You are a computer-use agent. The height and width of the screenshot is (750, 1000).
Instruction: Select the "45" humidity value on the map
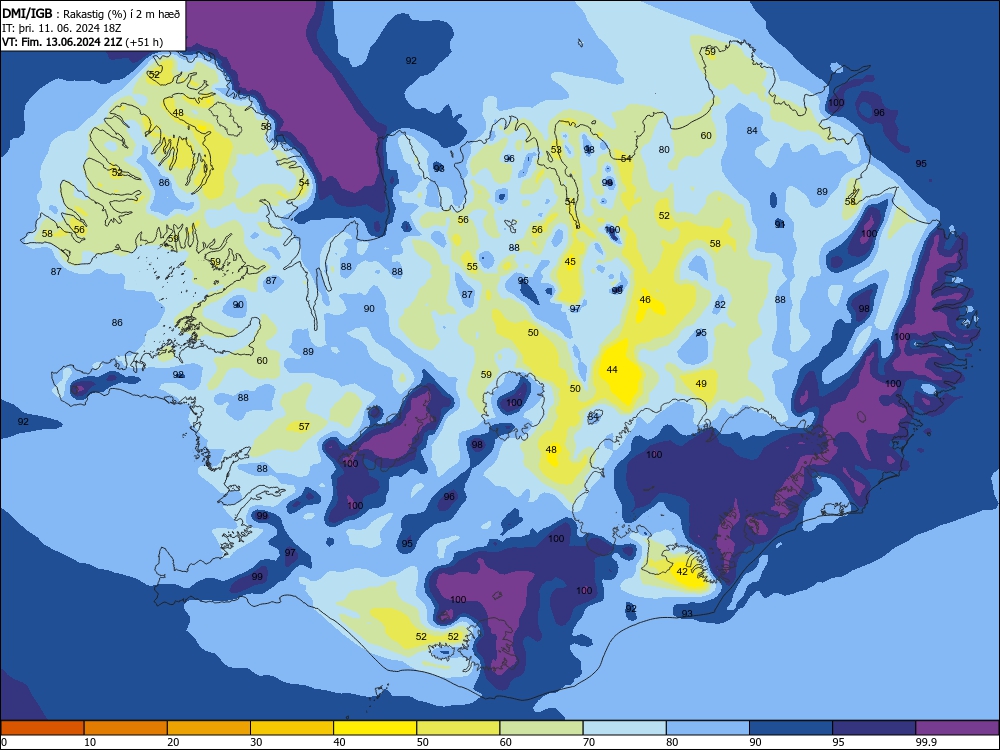click(570, 261)
